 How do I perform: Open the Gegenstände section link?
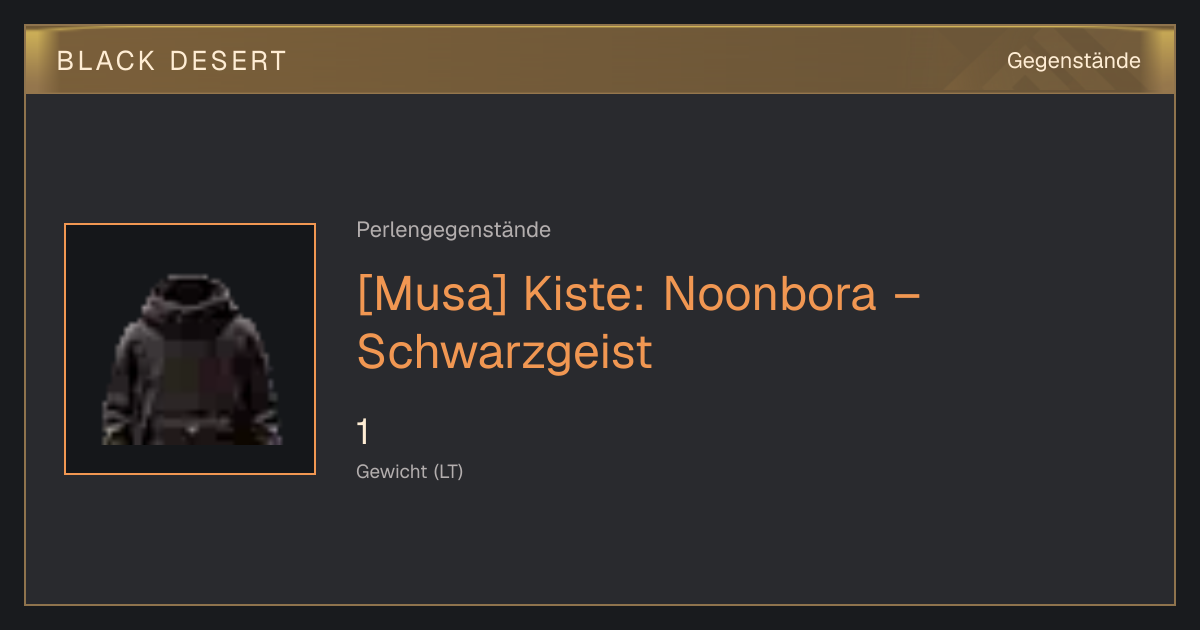pyautogui.click(x=1073, y=61)
